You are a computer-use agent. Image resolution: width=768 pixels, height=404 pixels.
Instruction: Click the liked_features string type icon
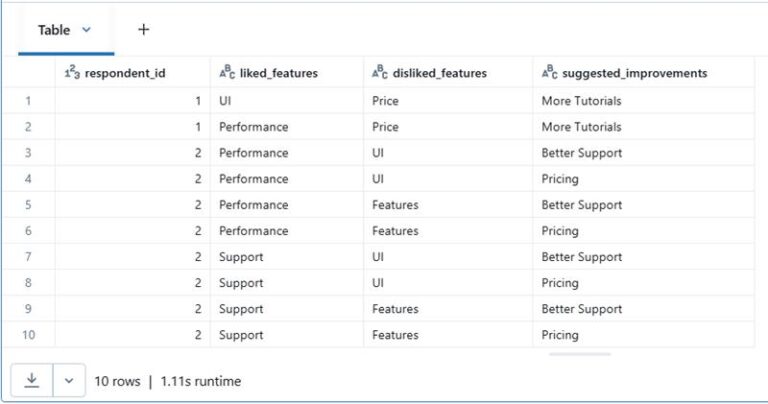click(x=227, y=73)
